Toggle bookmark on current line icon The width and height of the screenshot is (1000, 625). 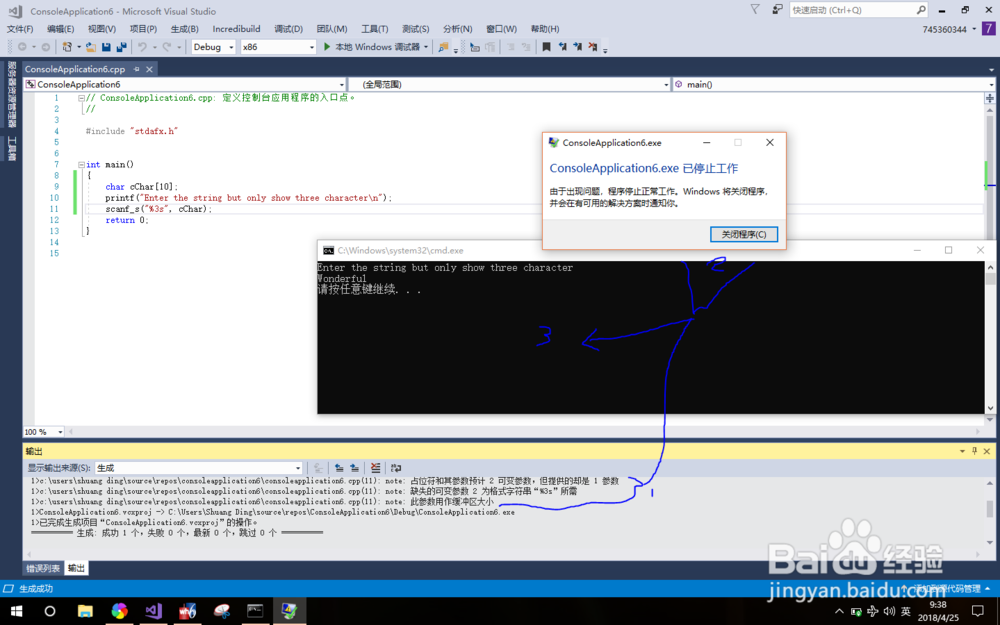tap(546, 47)
